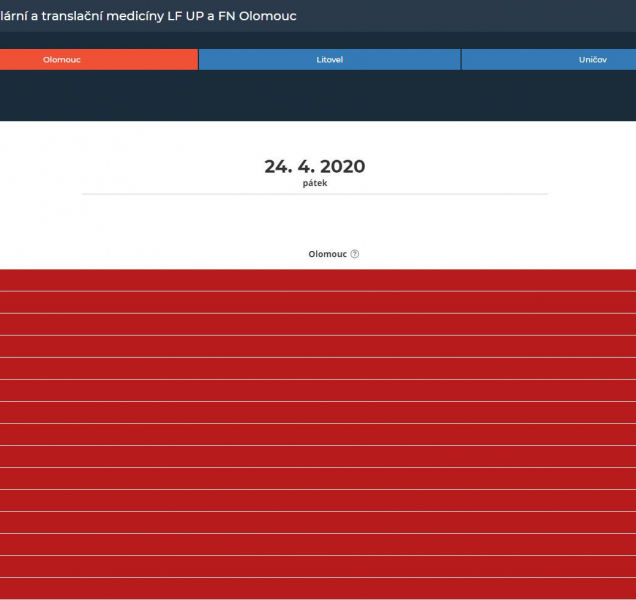This screenshot has height=600, width=636.
Task: Pick the seventh red slot row from top
Action: pos(318,412)
